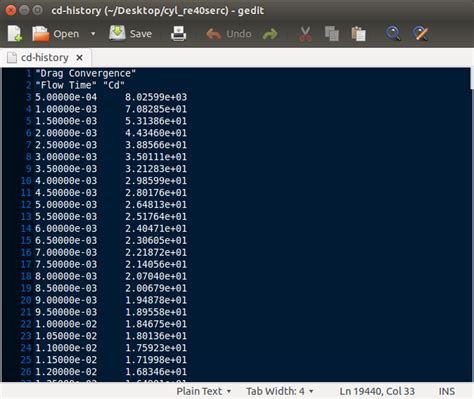The width and height of the screenshot is (474, 399).
Task: Expand the Open recent files arrow
Action: coord(93,34)
